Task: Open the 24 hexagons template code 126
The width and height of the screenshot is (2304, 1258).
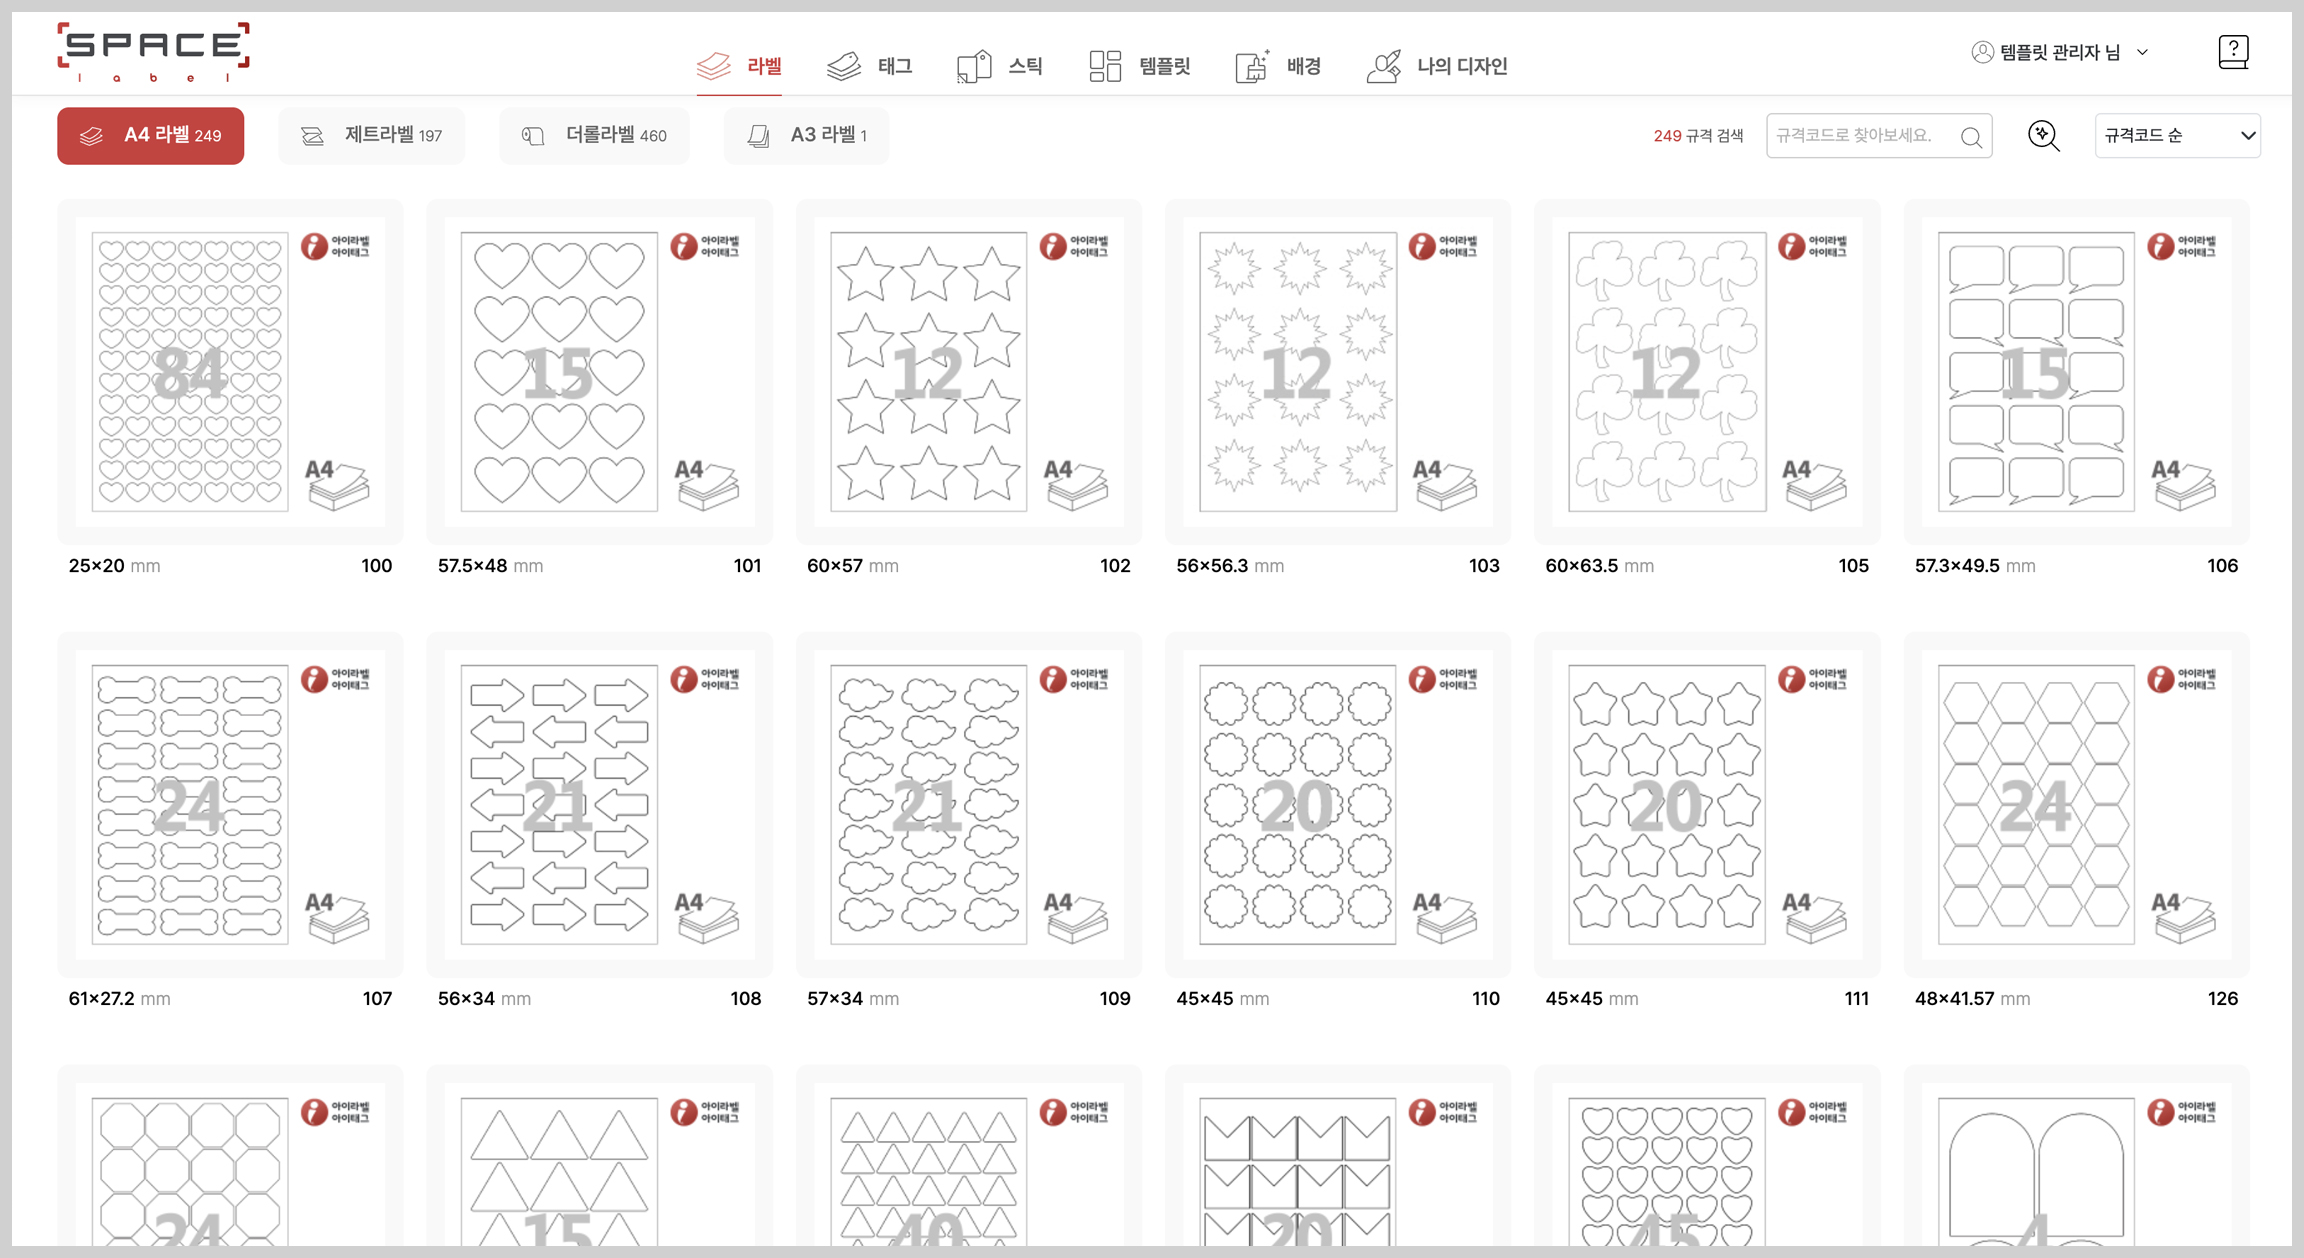Action: [x=2077, y=805]
